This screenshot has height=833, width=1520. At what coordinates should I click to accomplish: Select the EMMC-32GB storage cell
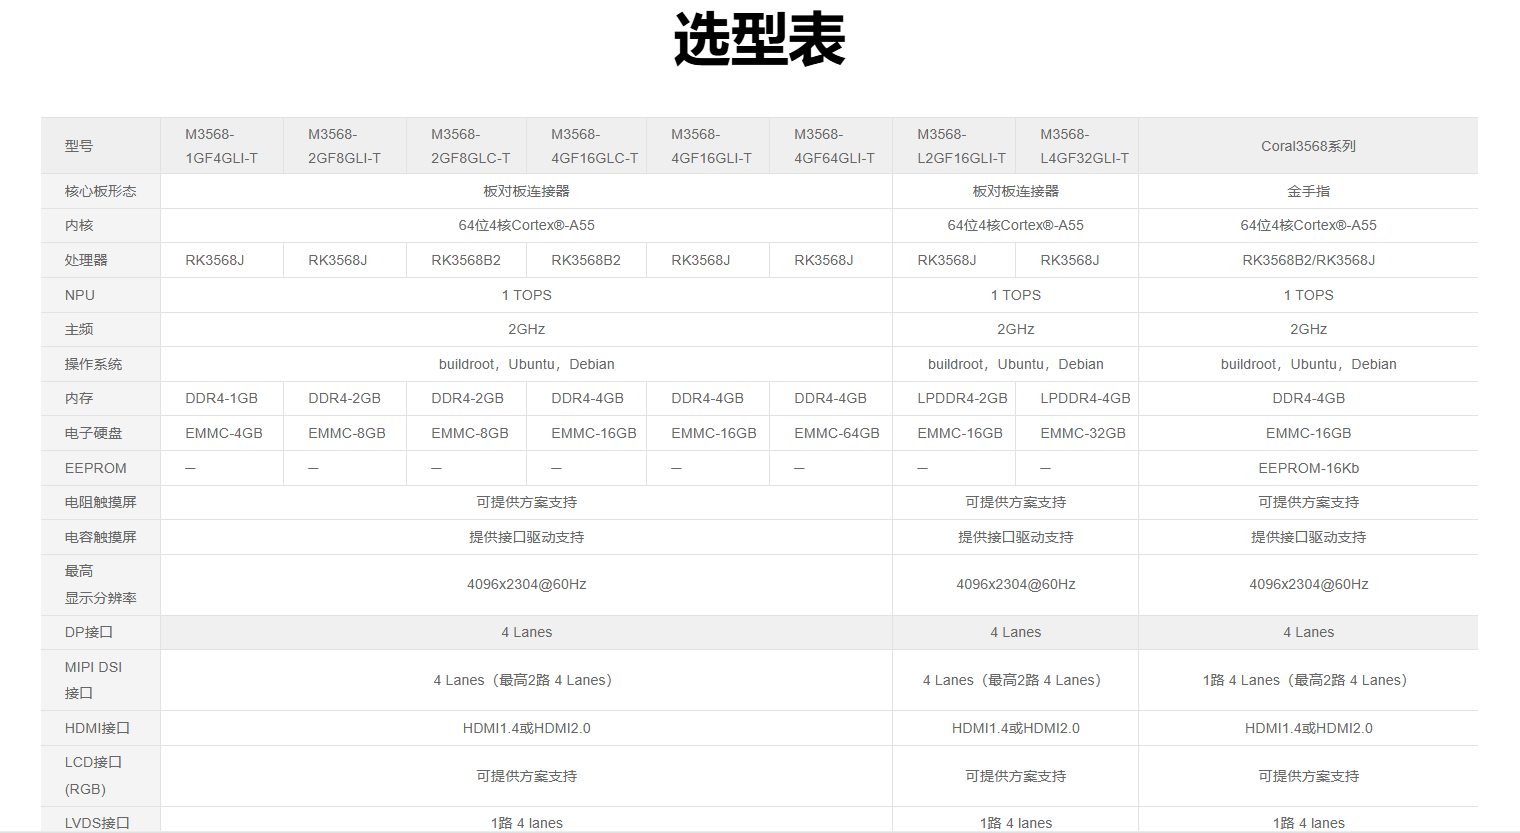click(x=1082, y=433)
